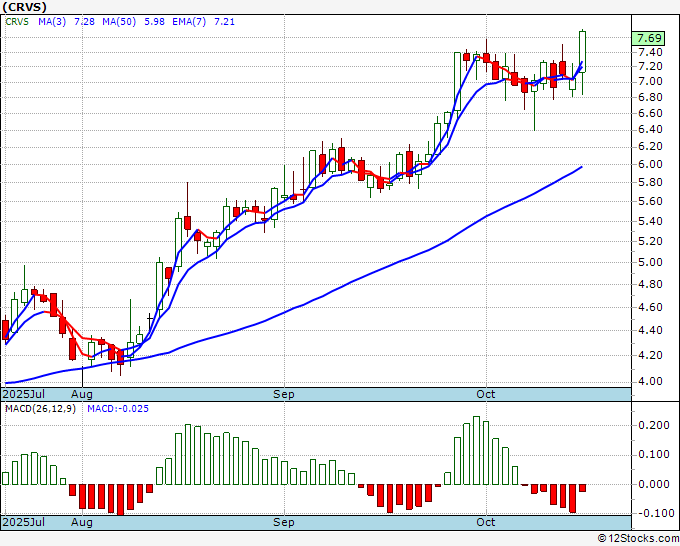The width and height of the screenshot is (680, 546).
Task: Click the MA(3) legend label
Action: (x=52, y=21)
